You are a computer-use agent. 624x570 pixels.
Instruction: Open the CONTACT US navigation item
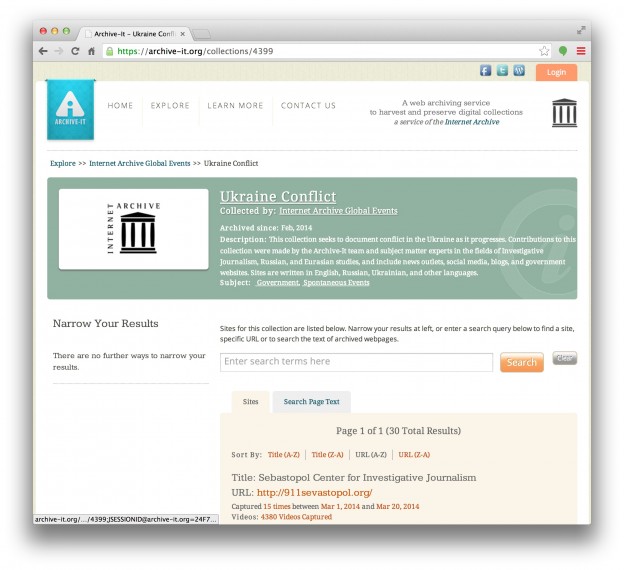308,105
